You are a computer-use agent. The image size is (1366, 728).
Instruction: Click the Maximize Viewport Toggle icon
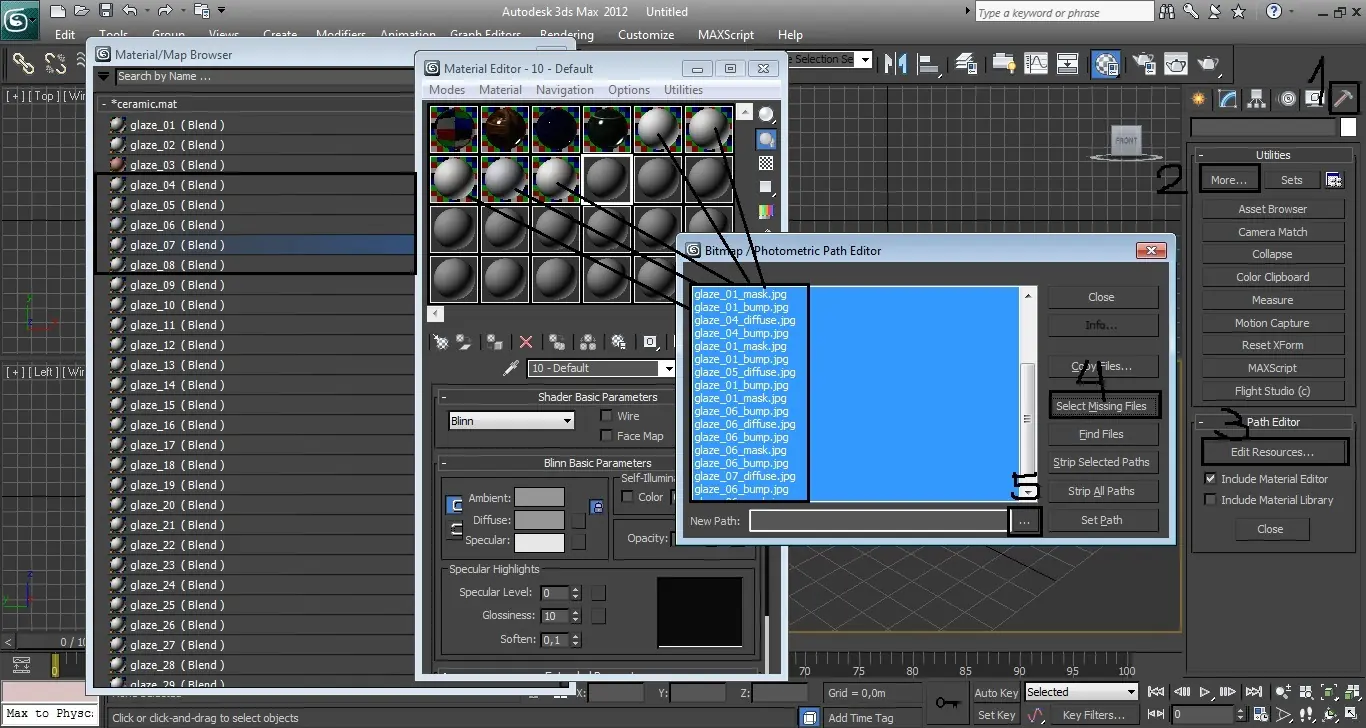[1349, 714]
